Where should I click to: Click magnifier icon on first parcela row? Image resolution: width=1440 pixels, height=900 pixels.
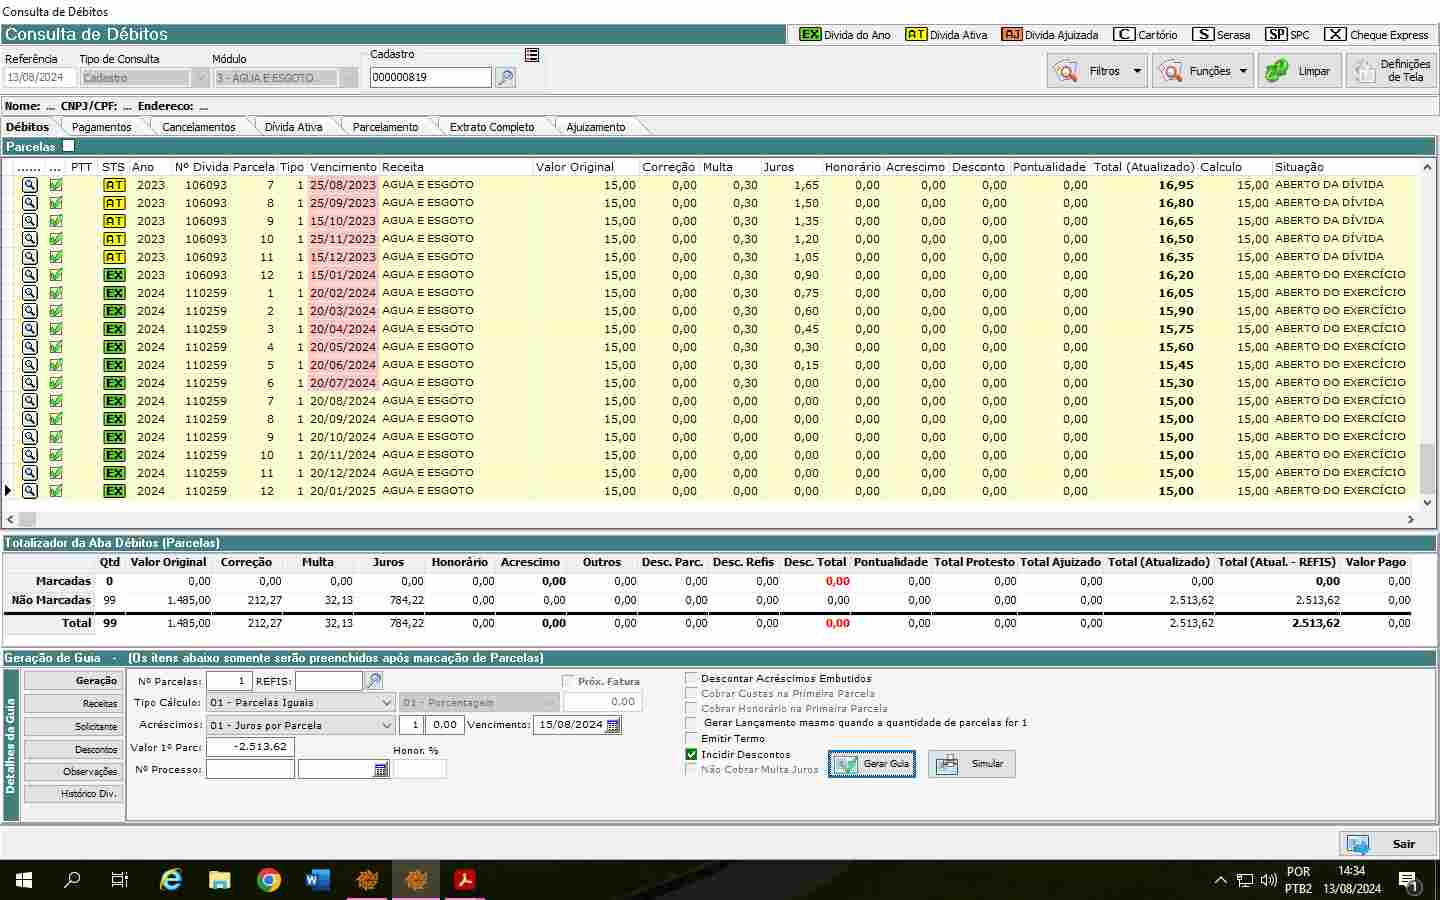(x=30, y=185)
